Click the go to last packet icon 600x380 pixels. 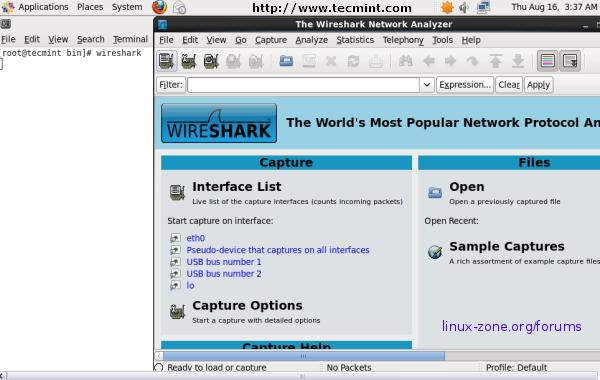click(x=518, y=61)
